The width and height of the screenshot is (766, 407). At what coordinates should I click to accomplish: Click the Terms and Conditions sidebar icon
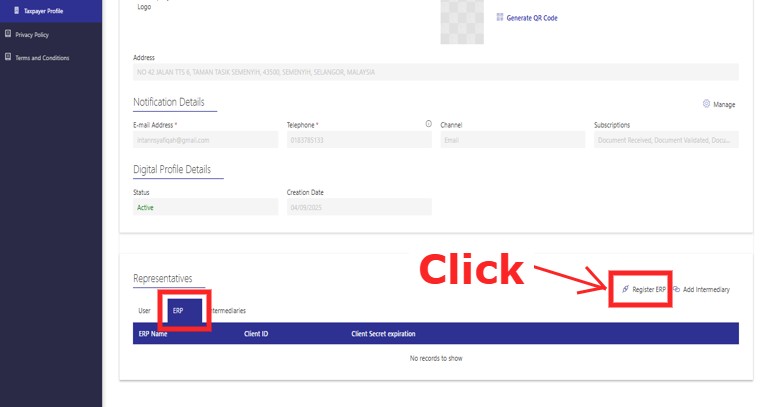tap(8, 57)
